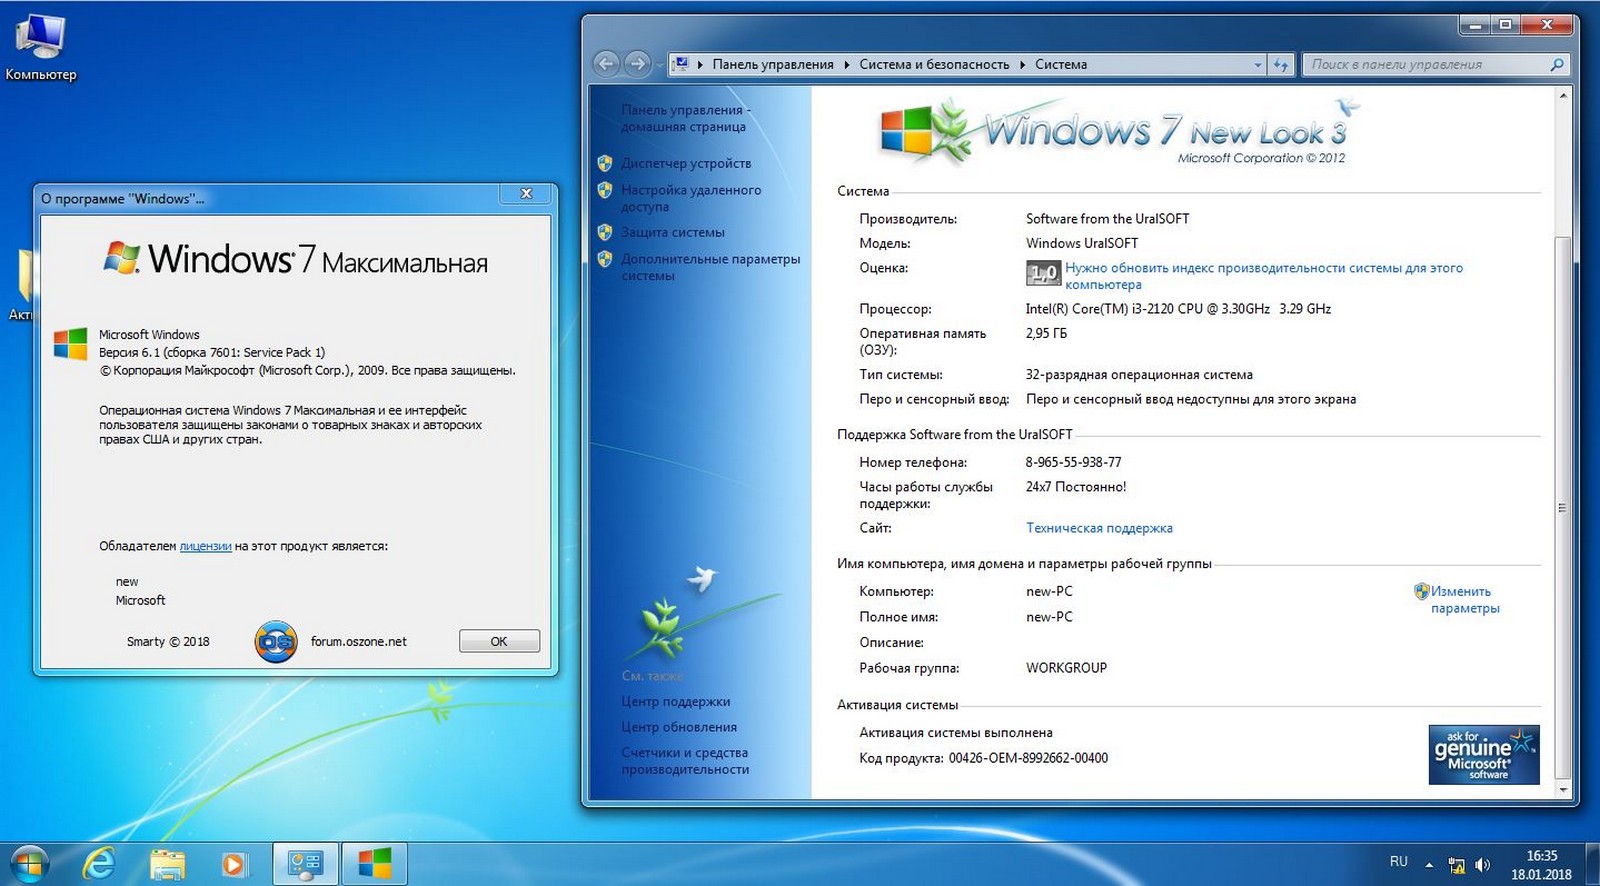Open root breadcrumb arrow beside computer icon
Screen dimensions: 1600x886
coord(700,65)
